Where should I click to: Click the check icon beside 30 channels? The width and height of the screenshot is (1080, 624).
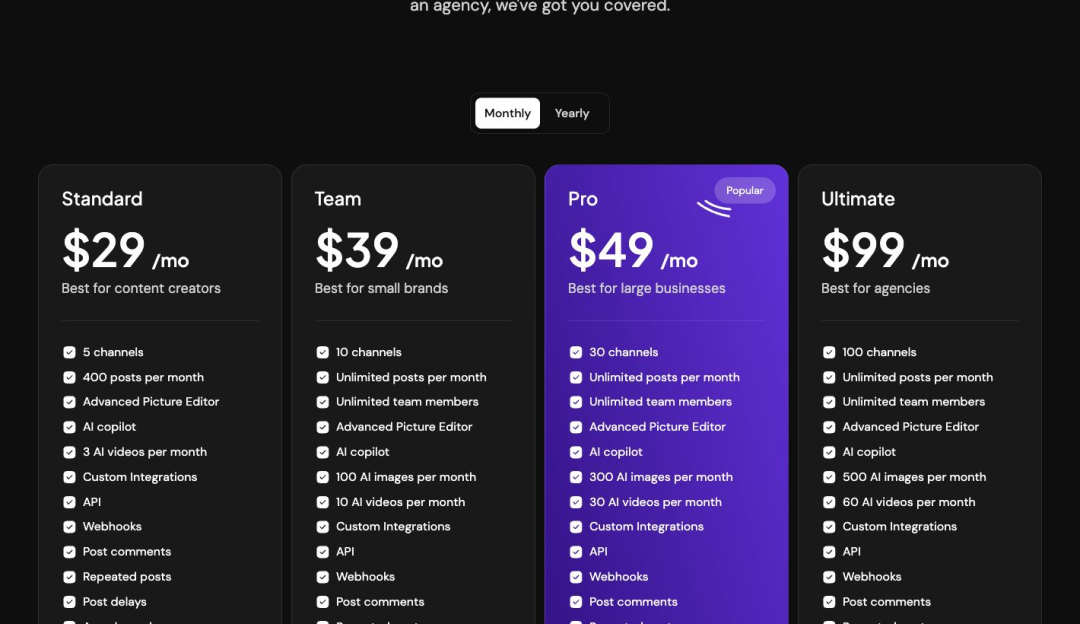point(576,353)
